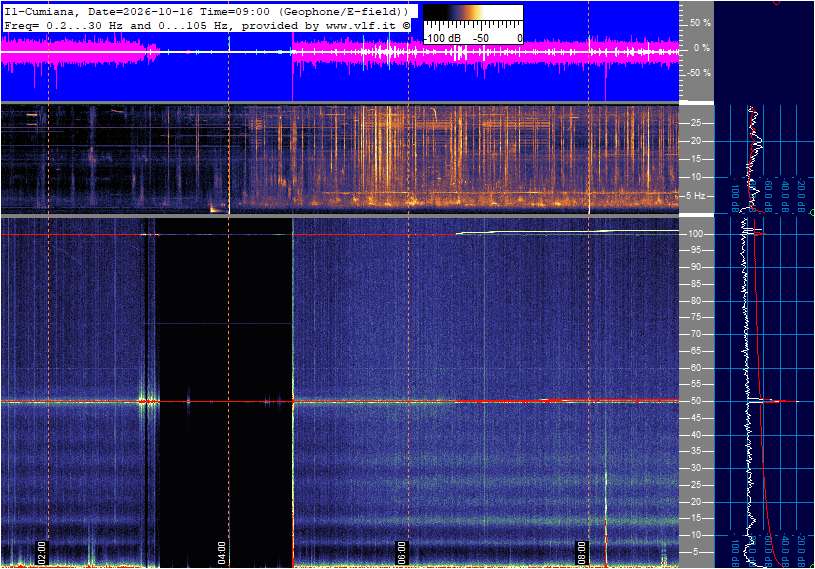Click the 50 Hz peak in the right spectrum graph
This screenshot has width=815, height=569.
tap(773, 401)
